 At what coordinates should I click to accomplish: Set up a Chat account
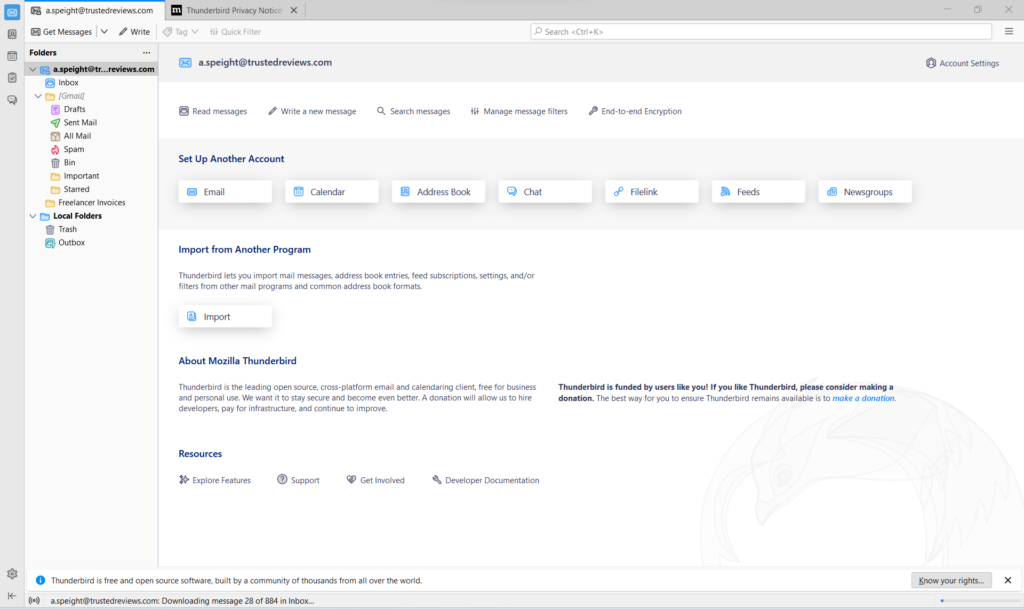tap(545, 192)
